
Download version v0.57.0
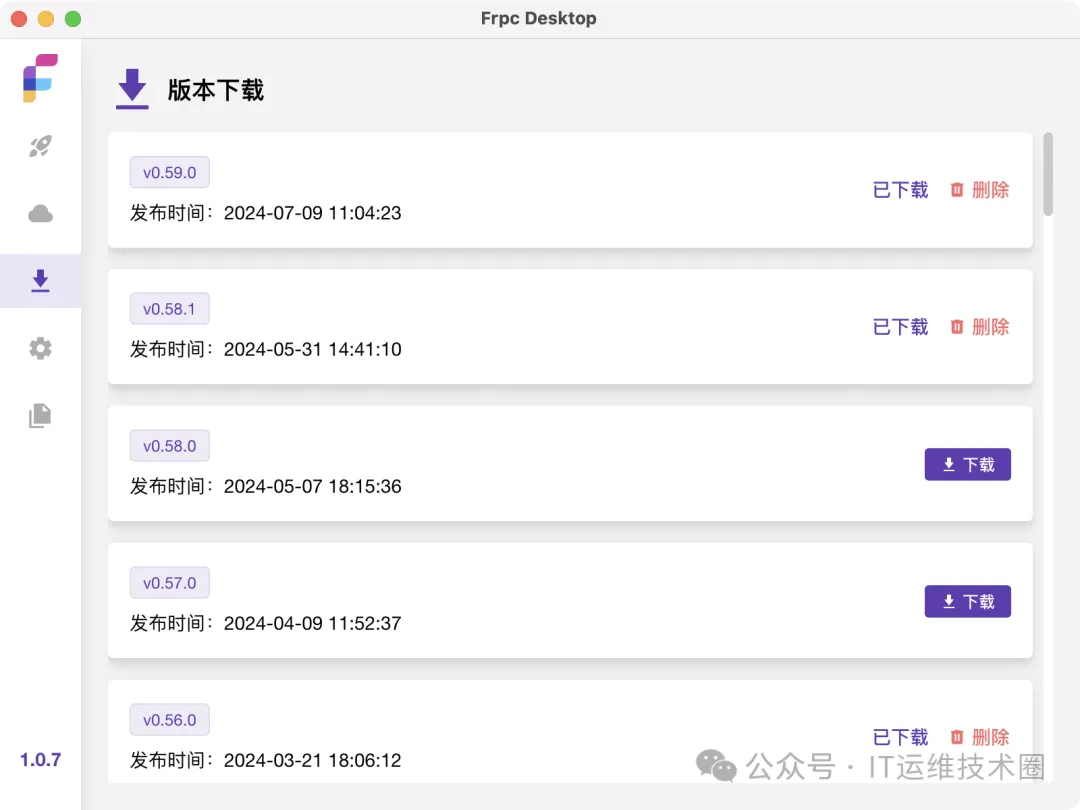[x=967, y=602]
